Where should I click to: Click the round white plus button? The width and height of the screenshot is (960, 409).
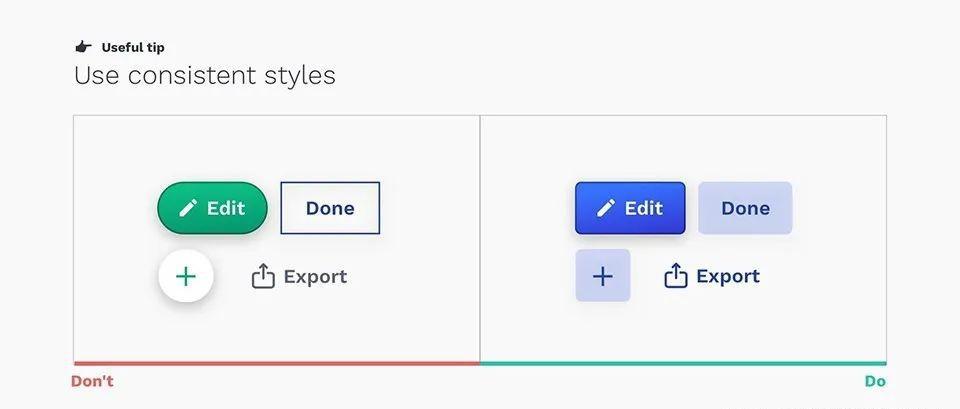[186, 276]
